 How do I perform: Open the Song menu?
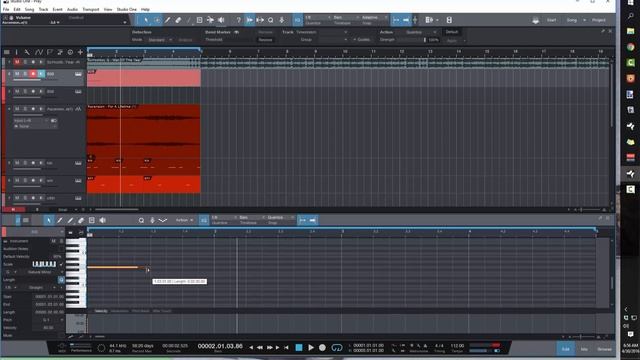[x=29, y=9]
